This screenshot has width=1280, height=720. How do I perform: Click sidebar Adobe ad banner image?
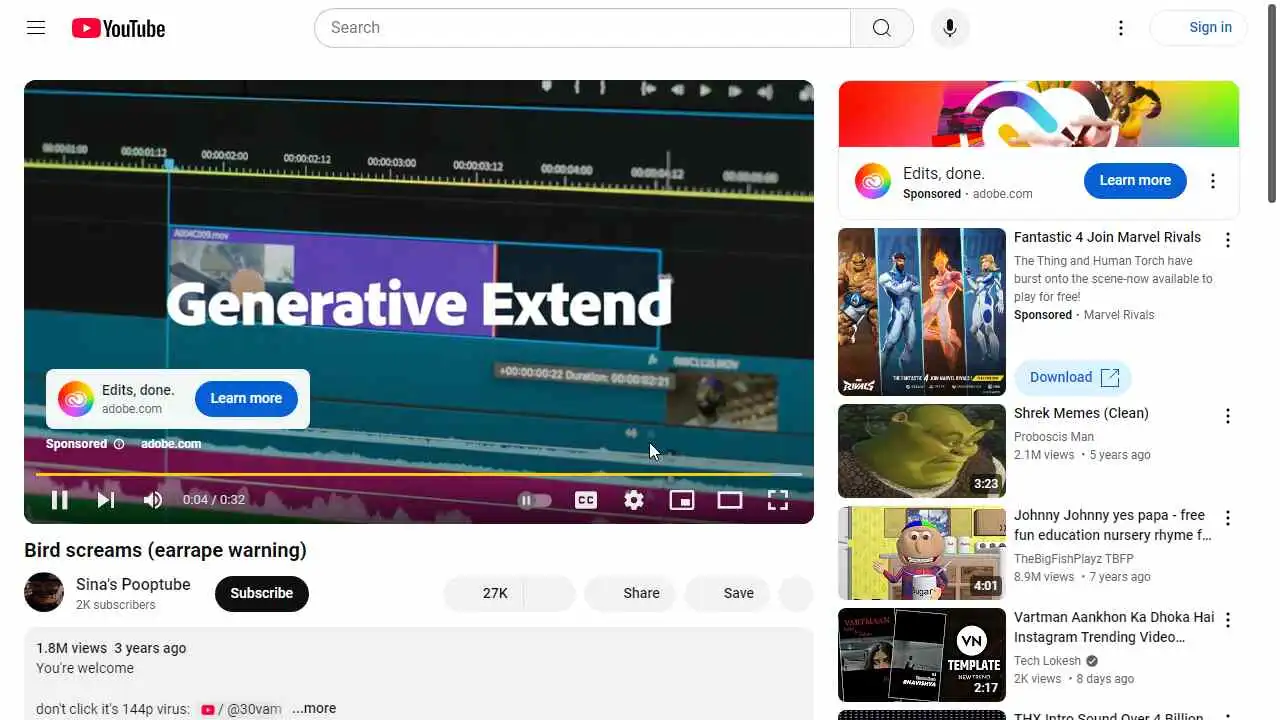(x=1039, y=114)
